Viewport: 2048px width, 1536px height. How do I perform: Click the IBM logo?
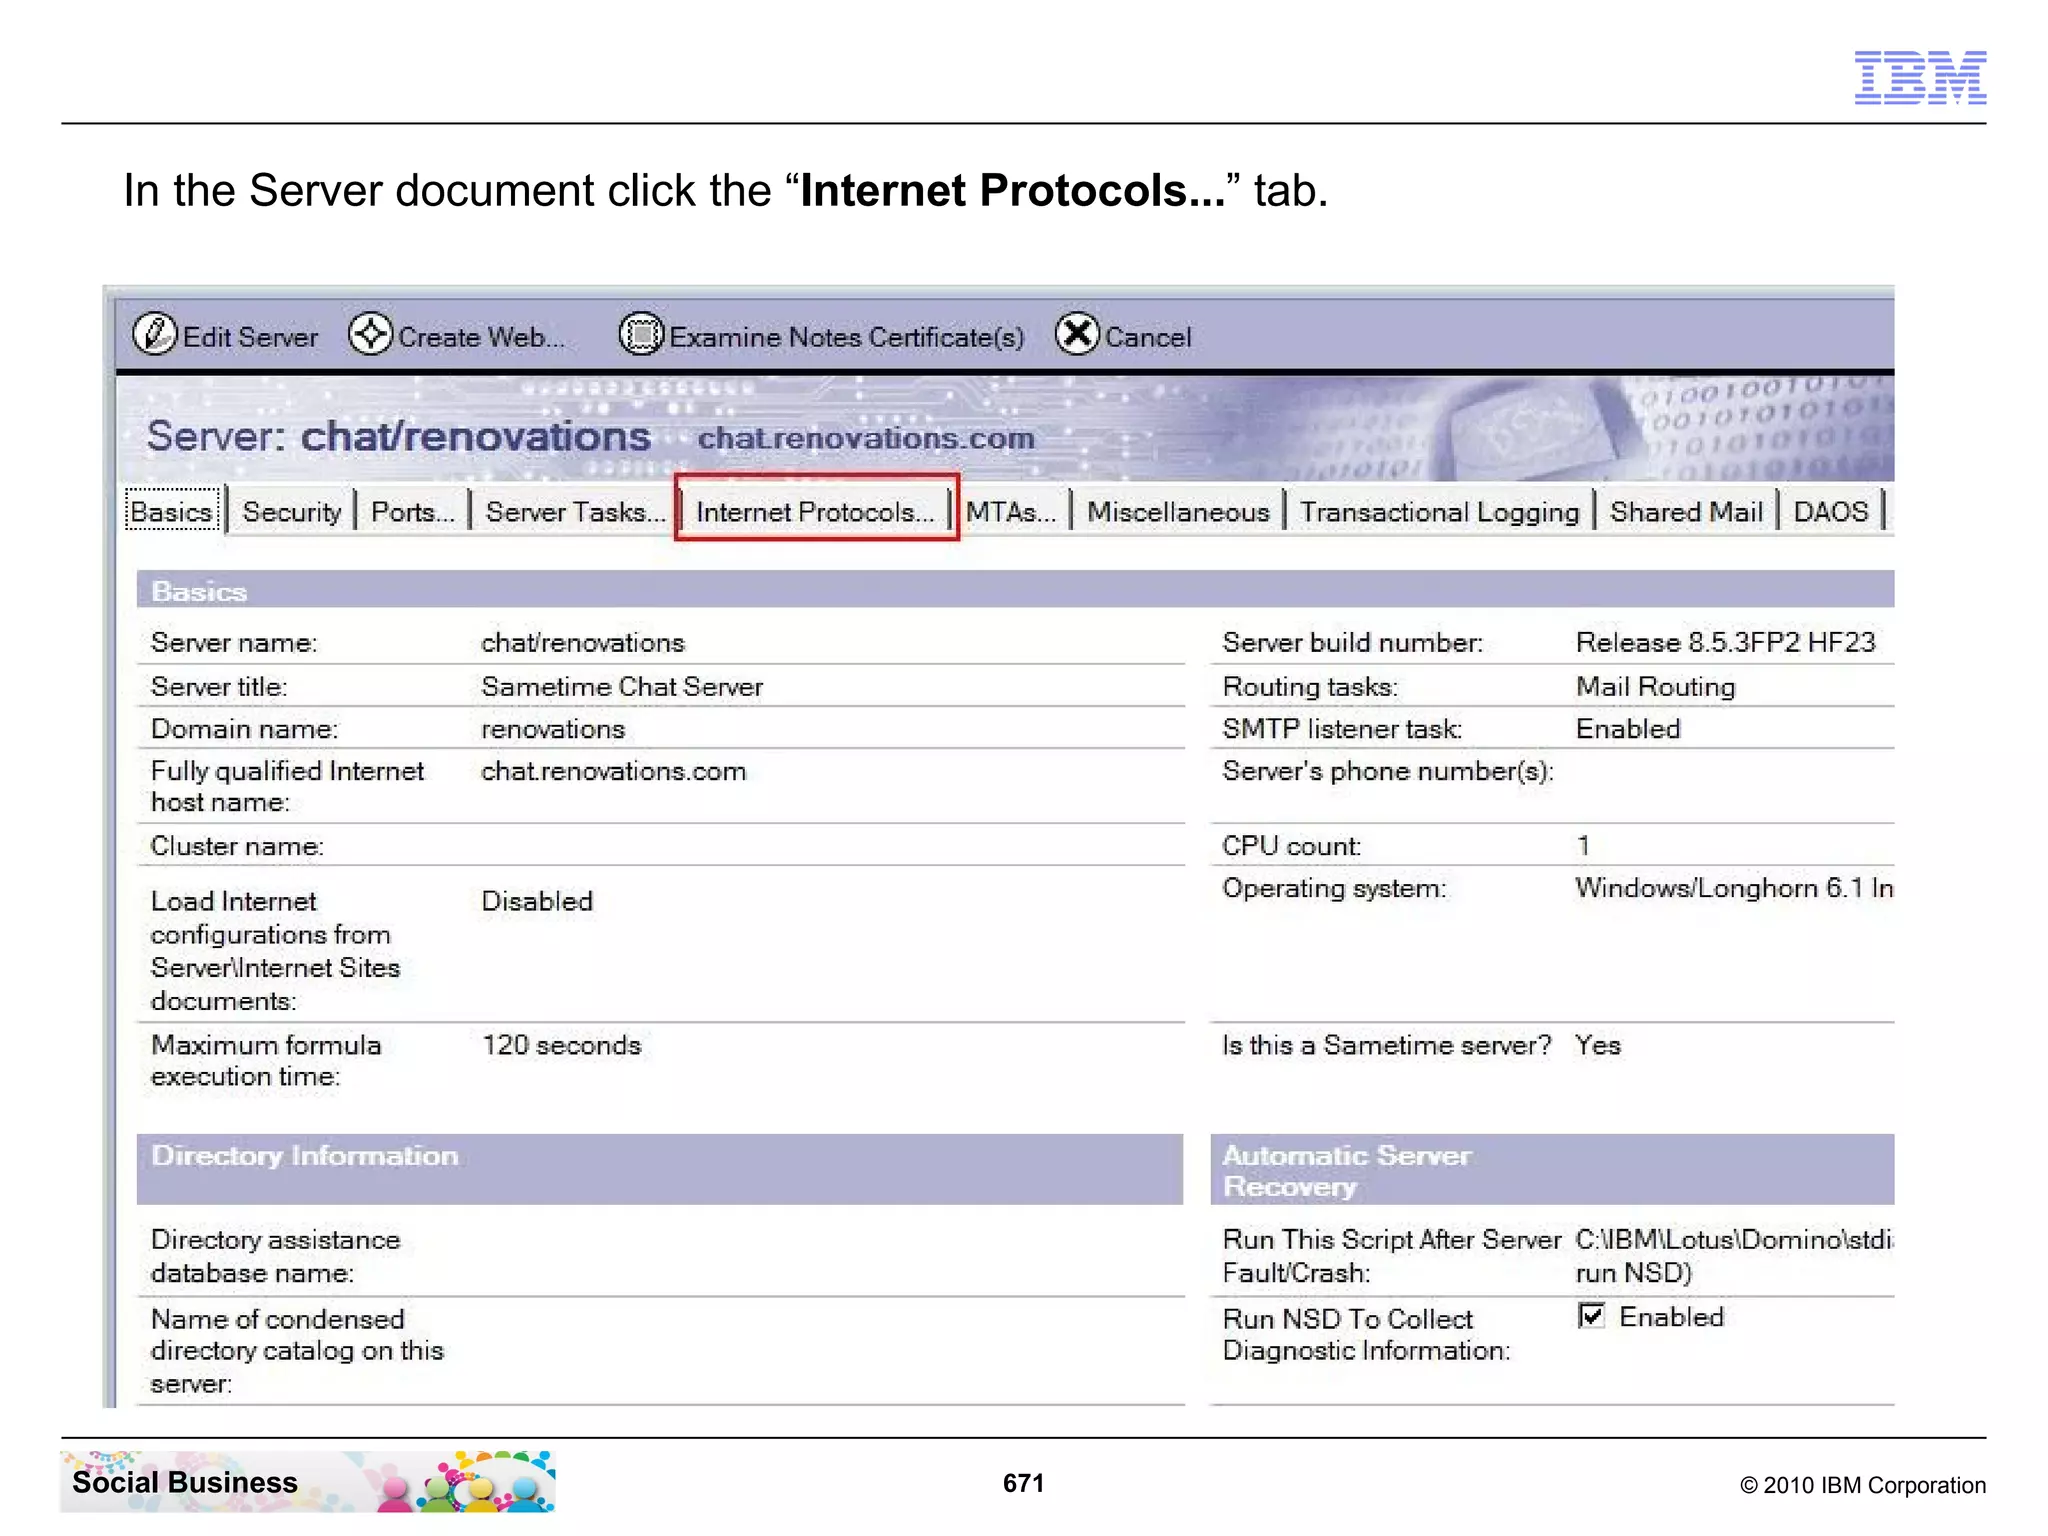click(1920, 77)
